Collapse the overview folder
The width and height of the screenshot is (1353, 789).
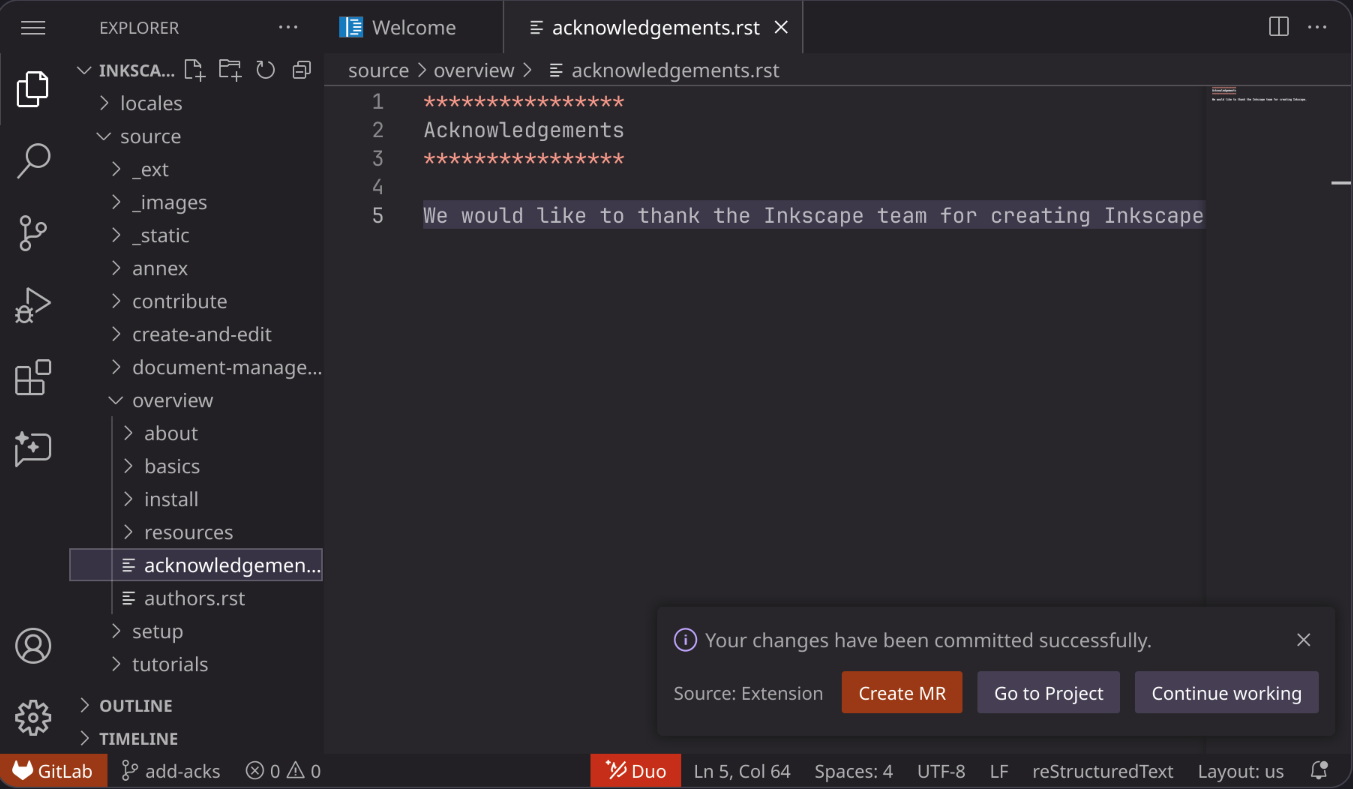196,400
